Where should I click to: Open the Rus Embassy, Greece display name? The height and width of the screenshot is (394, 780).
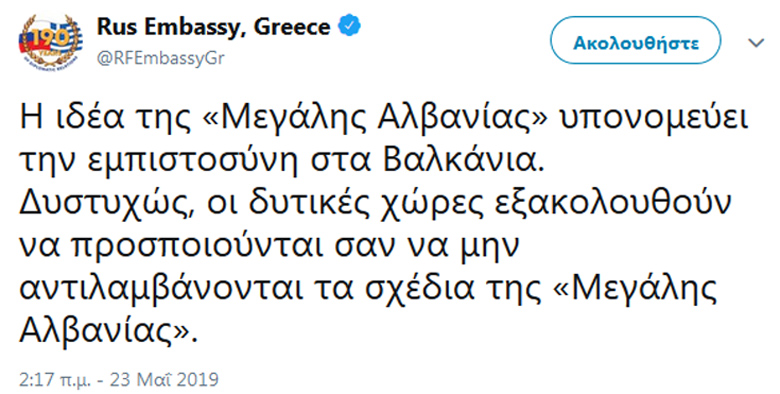coord(213,27)
